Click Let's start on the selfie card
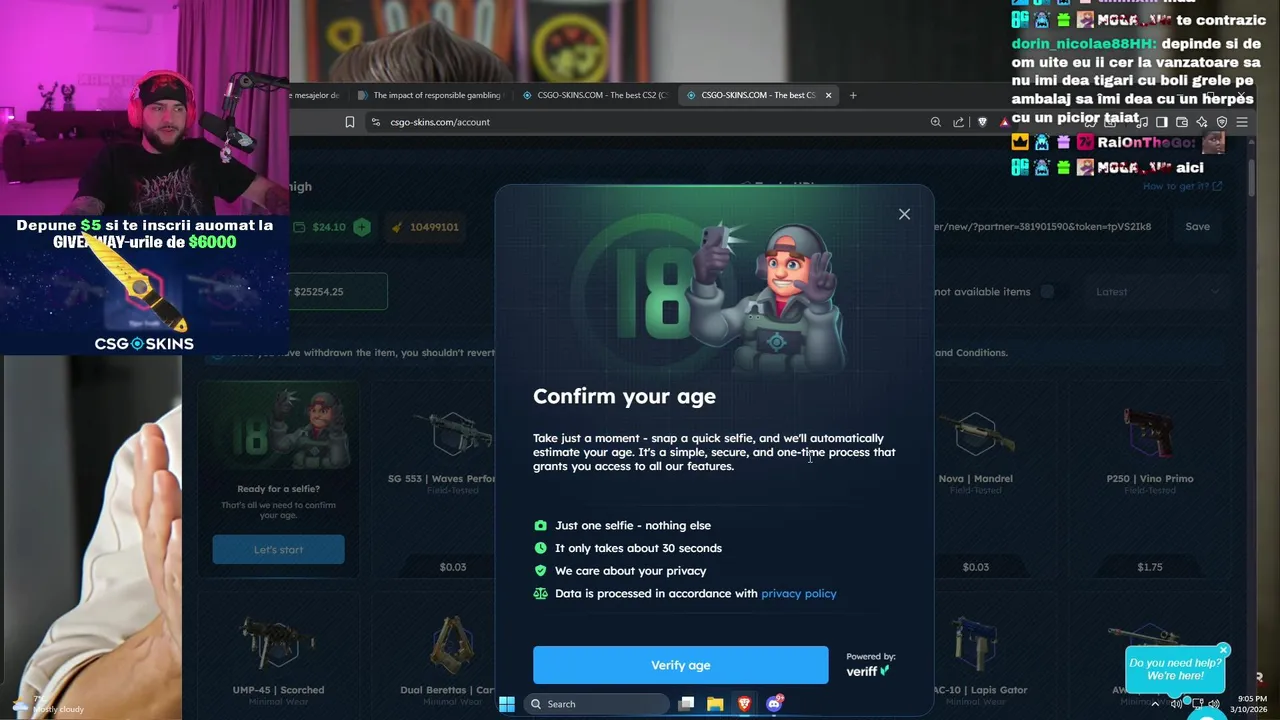 click(x=278, y=549)
